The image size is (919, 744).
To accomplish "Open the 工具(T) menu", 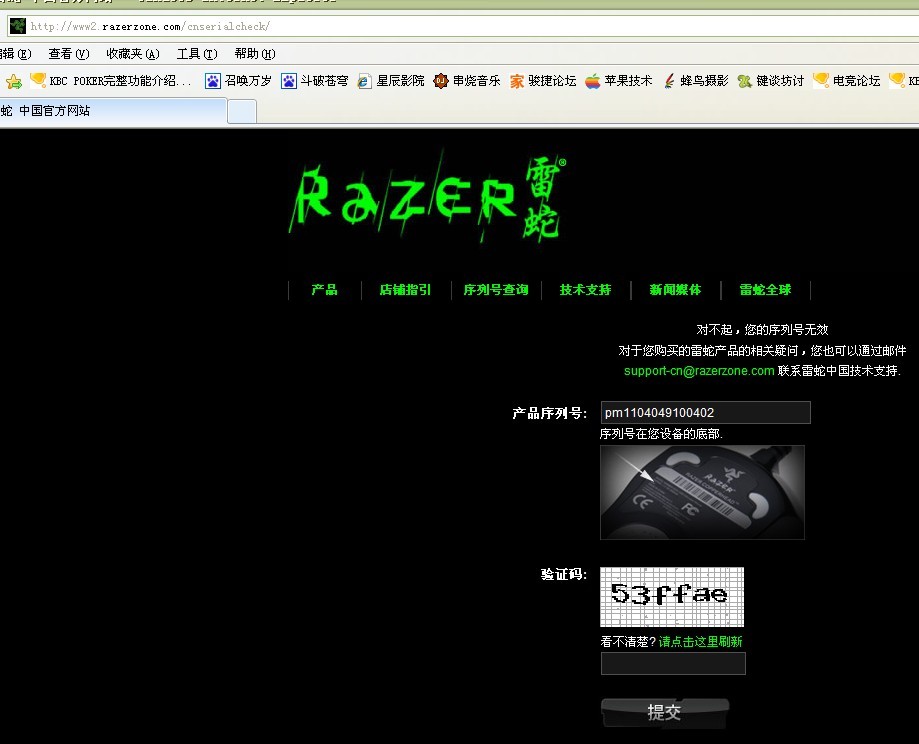I will coord(197,54).
